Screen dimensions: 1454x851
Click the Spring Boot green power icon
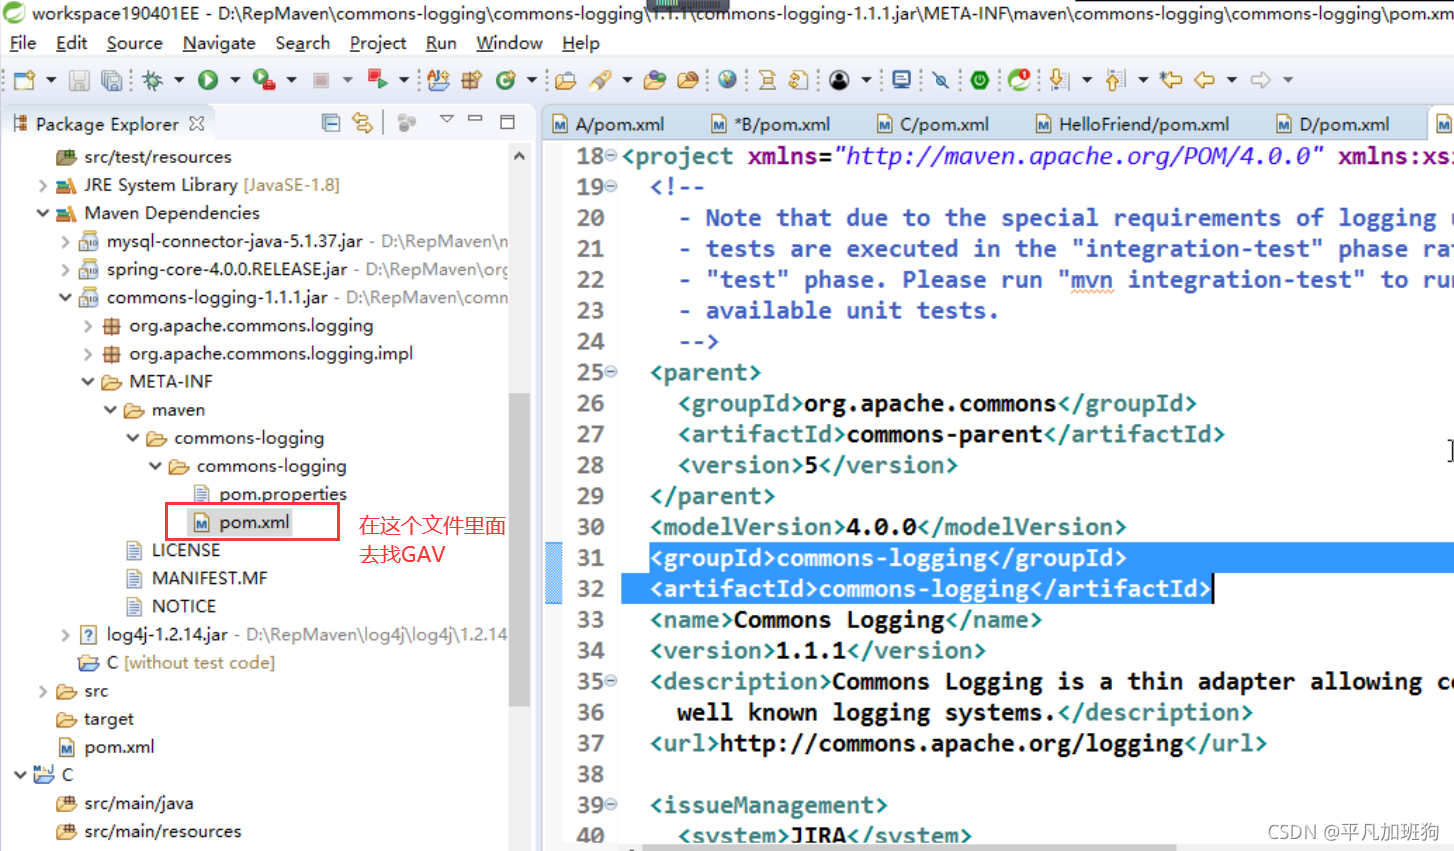point(980,80)
